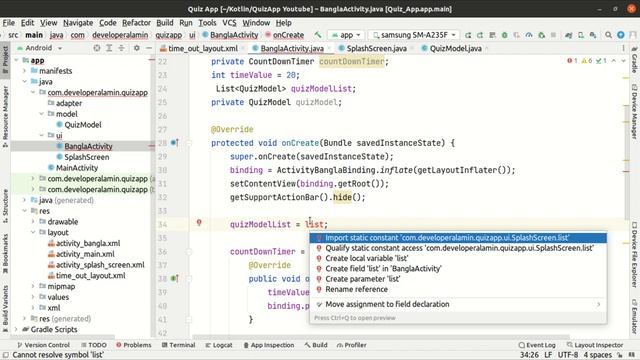Expand the Gradle Scripts node

coord(16,329)
